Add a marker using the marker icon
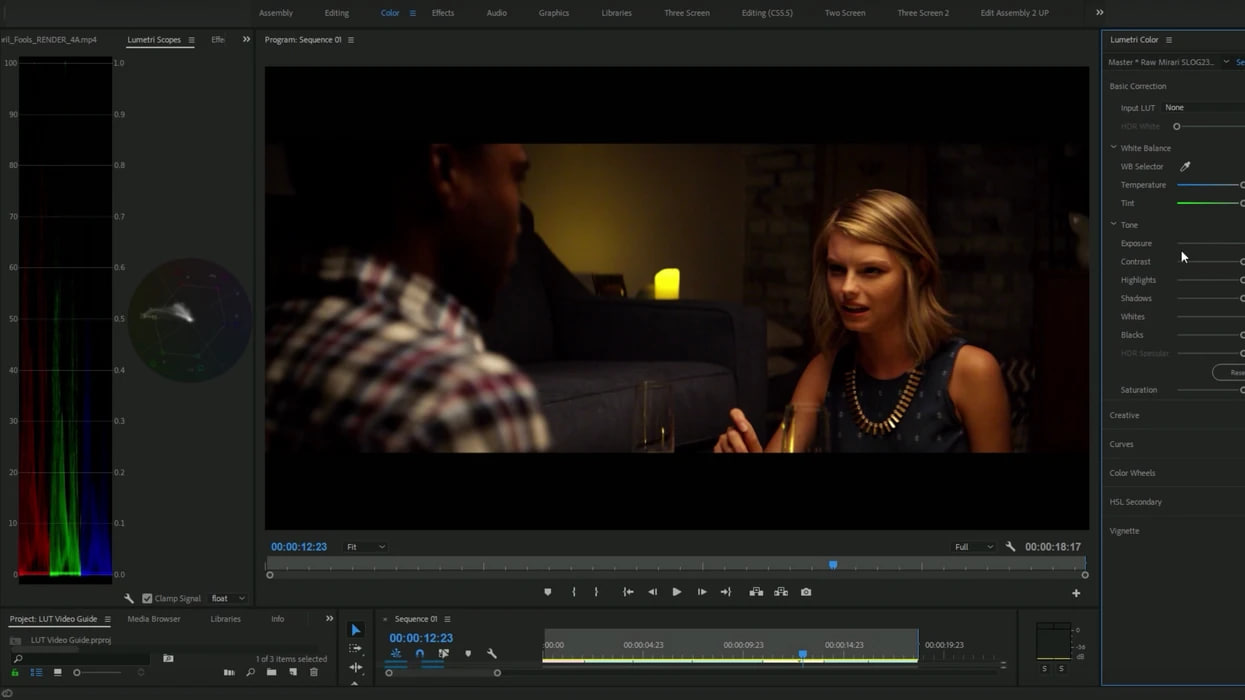The image size is (1245, 700). 548,591
